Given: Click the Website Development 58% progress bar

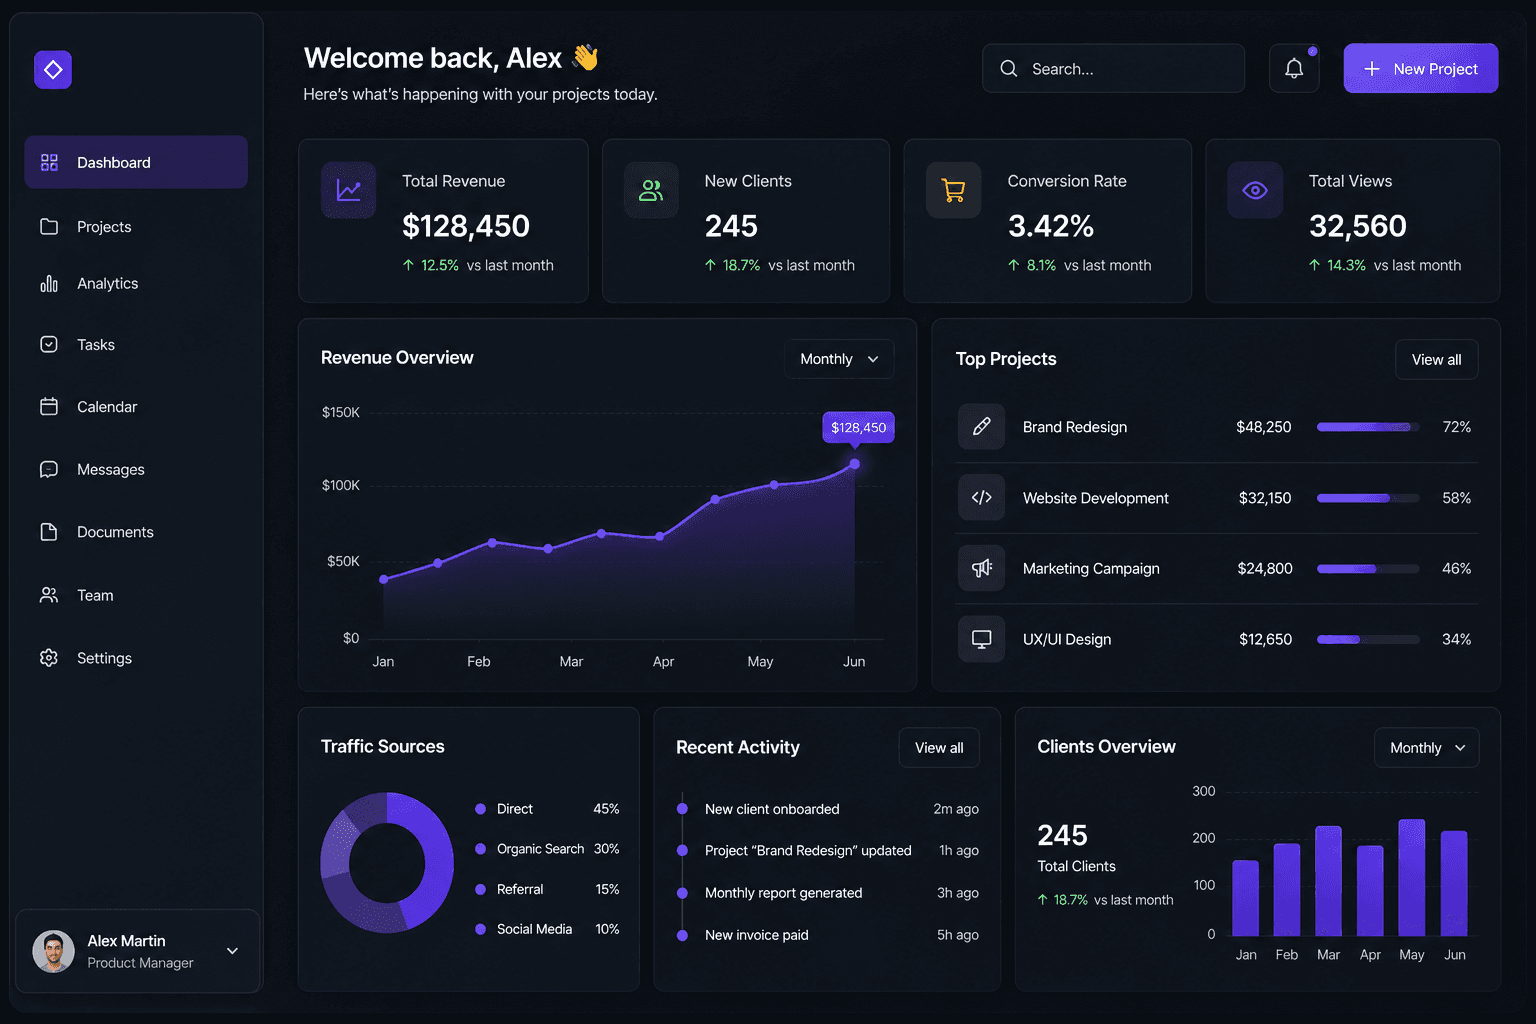Looking at the screenshot, I should pyautogui.click(x=1368, y=498).
